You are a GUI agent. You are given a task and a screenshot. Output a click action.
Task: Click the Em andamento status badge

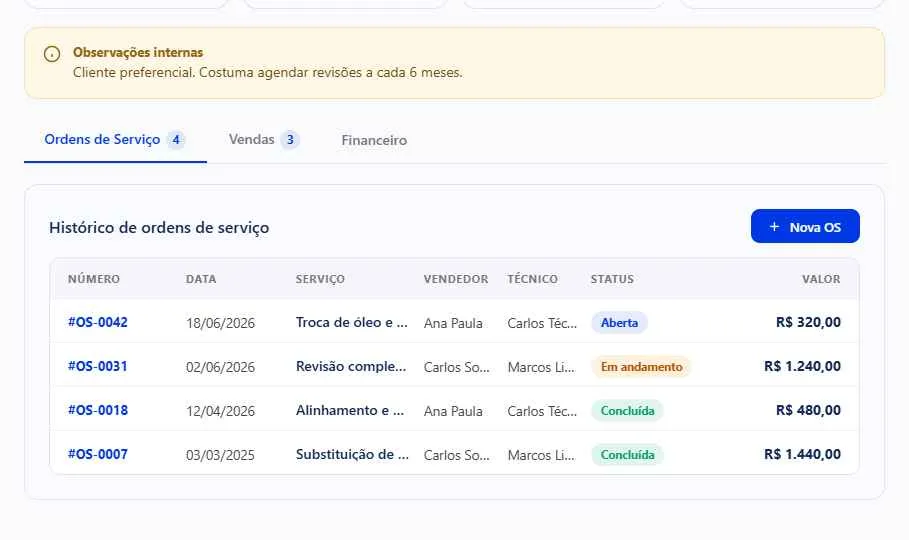(641, 367)
